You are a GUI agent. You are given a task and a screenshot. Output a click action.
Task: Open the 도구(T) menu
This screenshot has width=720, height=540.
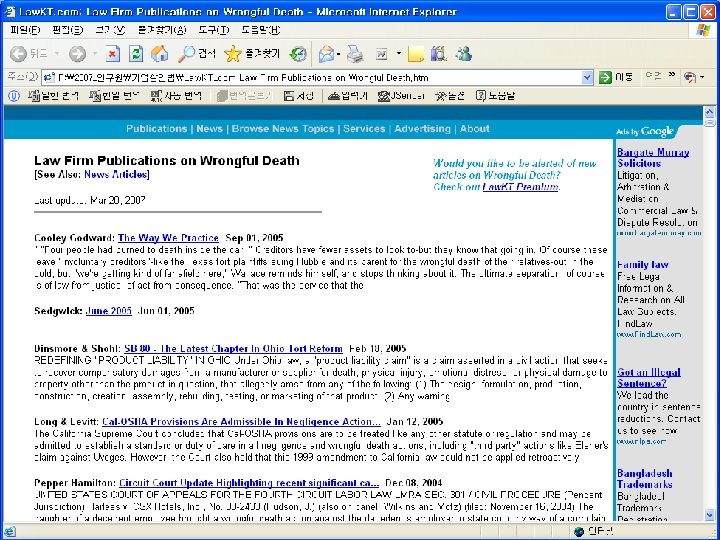pyautogui.click(x=214, y=30)
